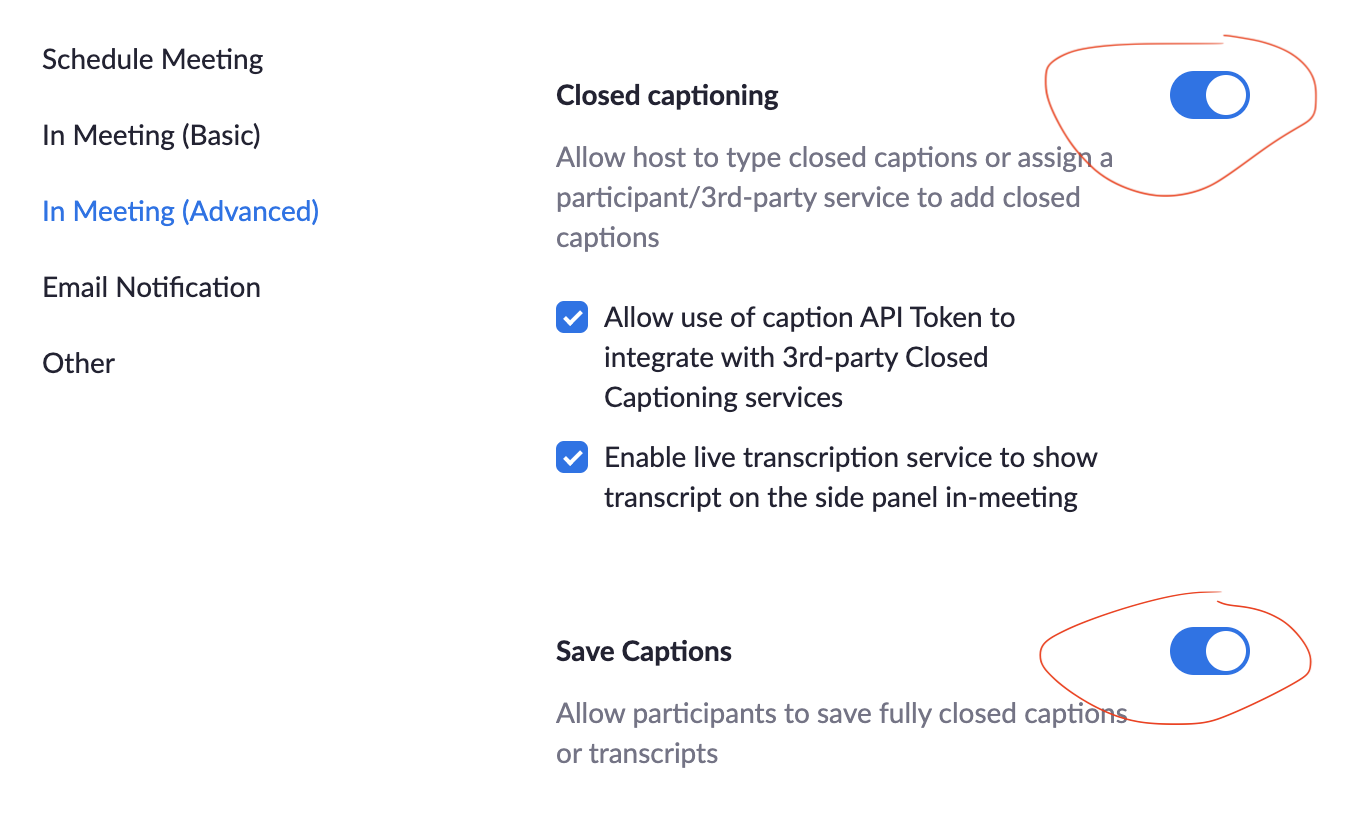Image resolution: width=1348 pixels, height=823 pixels.
Task: Click the Closed captioning heading
Action: point(666,95)
